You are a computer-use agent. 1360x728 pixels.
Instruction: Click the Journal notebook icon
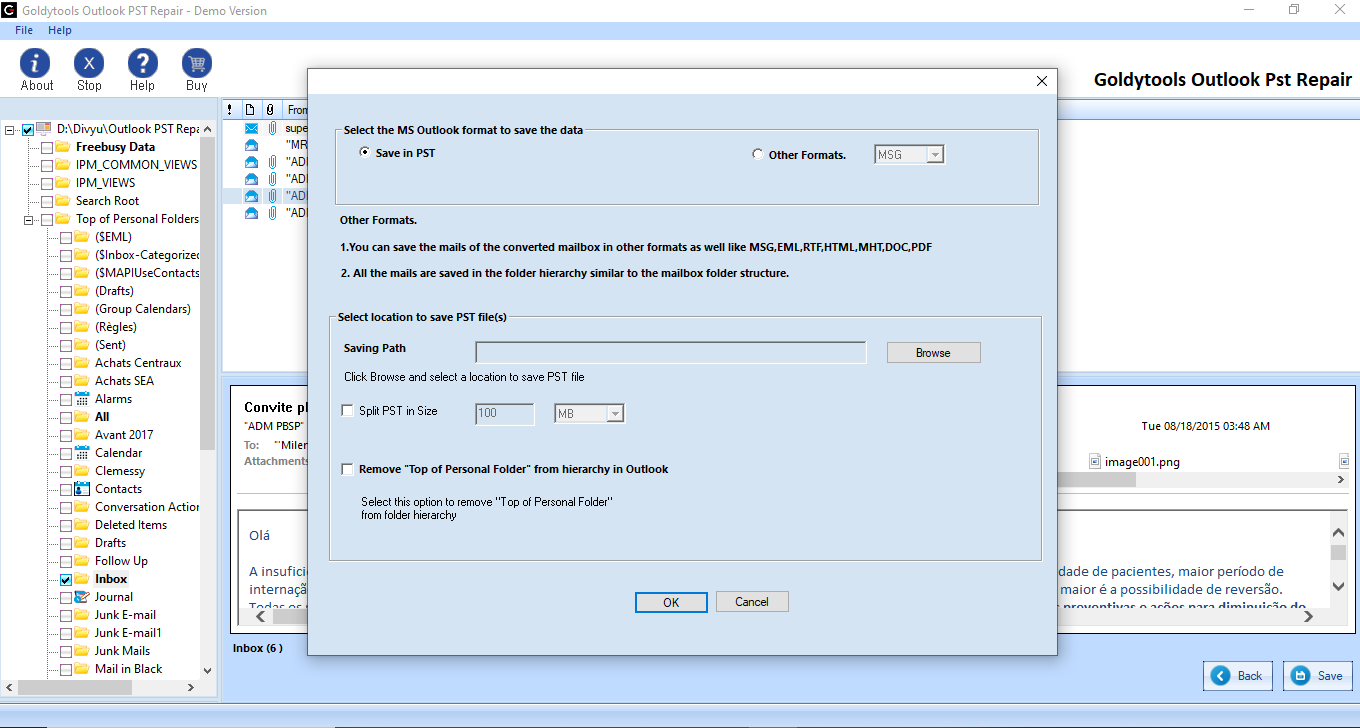82,597
